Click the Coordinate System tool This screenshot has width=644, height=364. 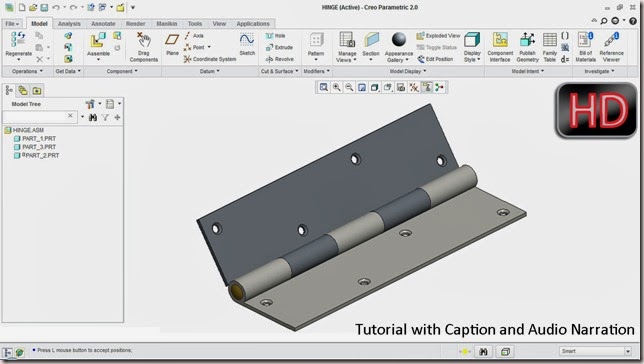click(x=210, y=59)
